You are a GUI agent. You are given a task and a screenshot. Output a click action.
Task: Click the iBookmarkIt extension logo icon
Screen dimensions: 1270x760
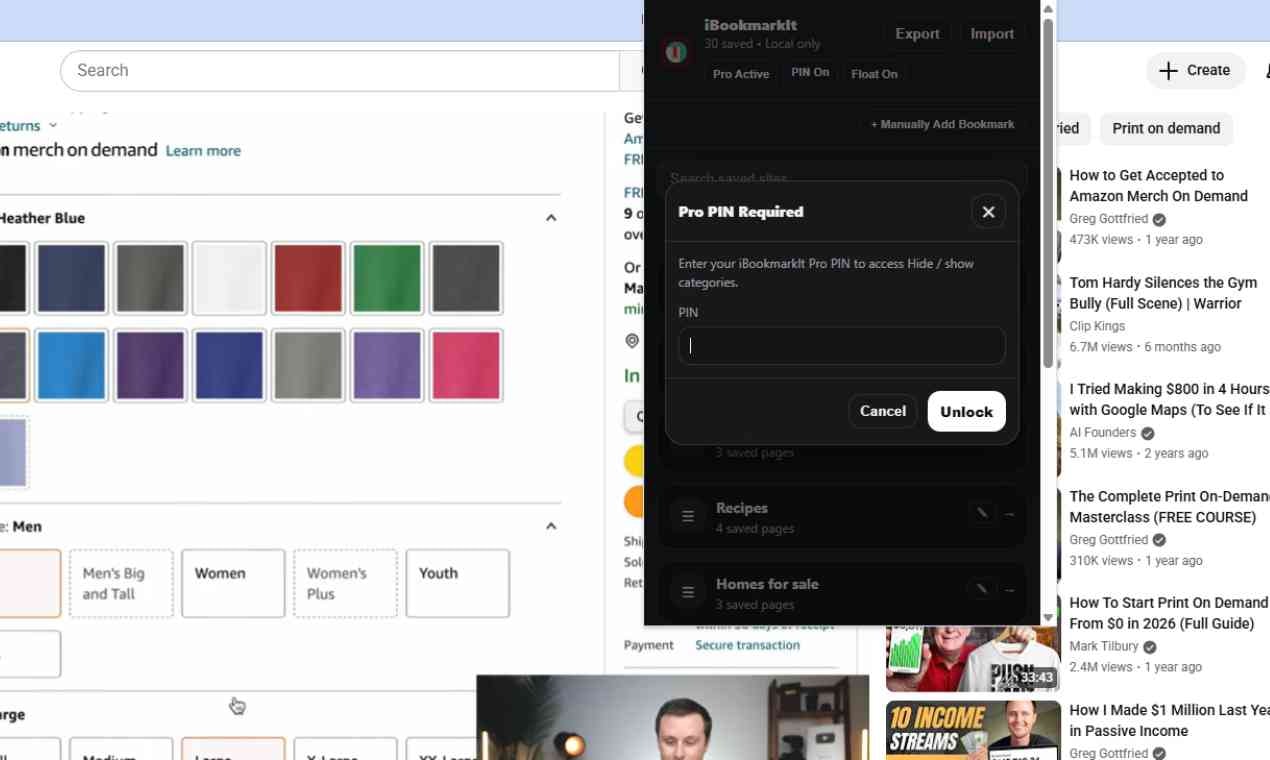point(676,52)
